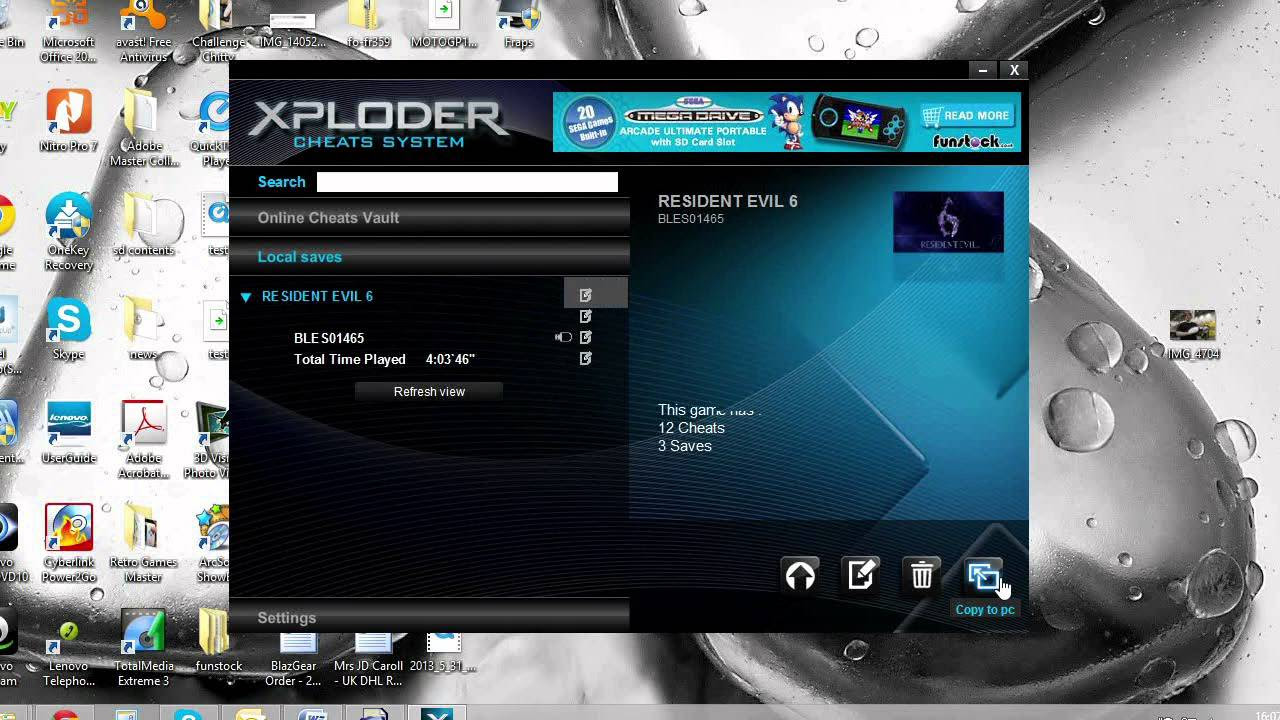Click edit icon in RESIDENT EVIL 6 row
Screen dimensions: 1280x720
pos(586,295)
